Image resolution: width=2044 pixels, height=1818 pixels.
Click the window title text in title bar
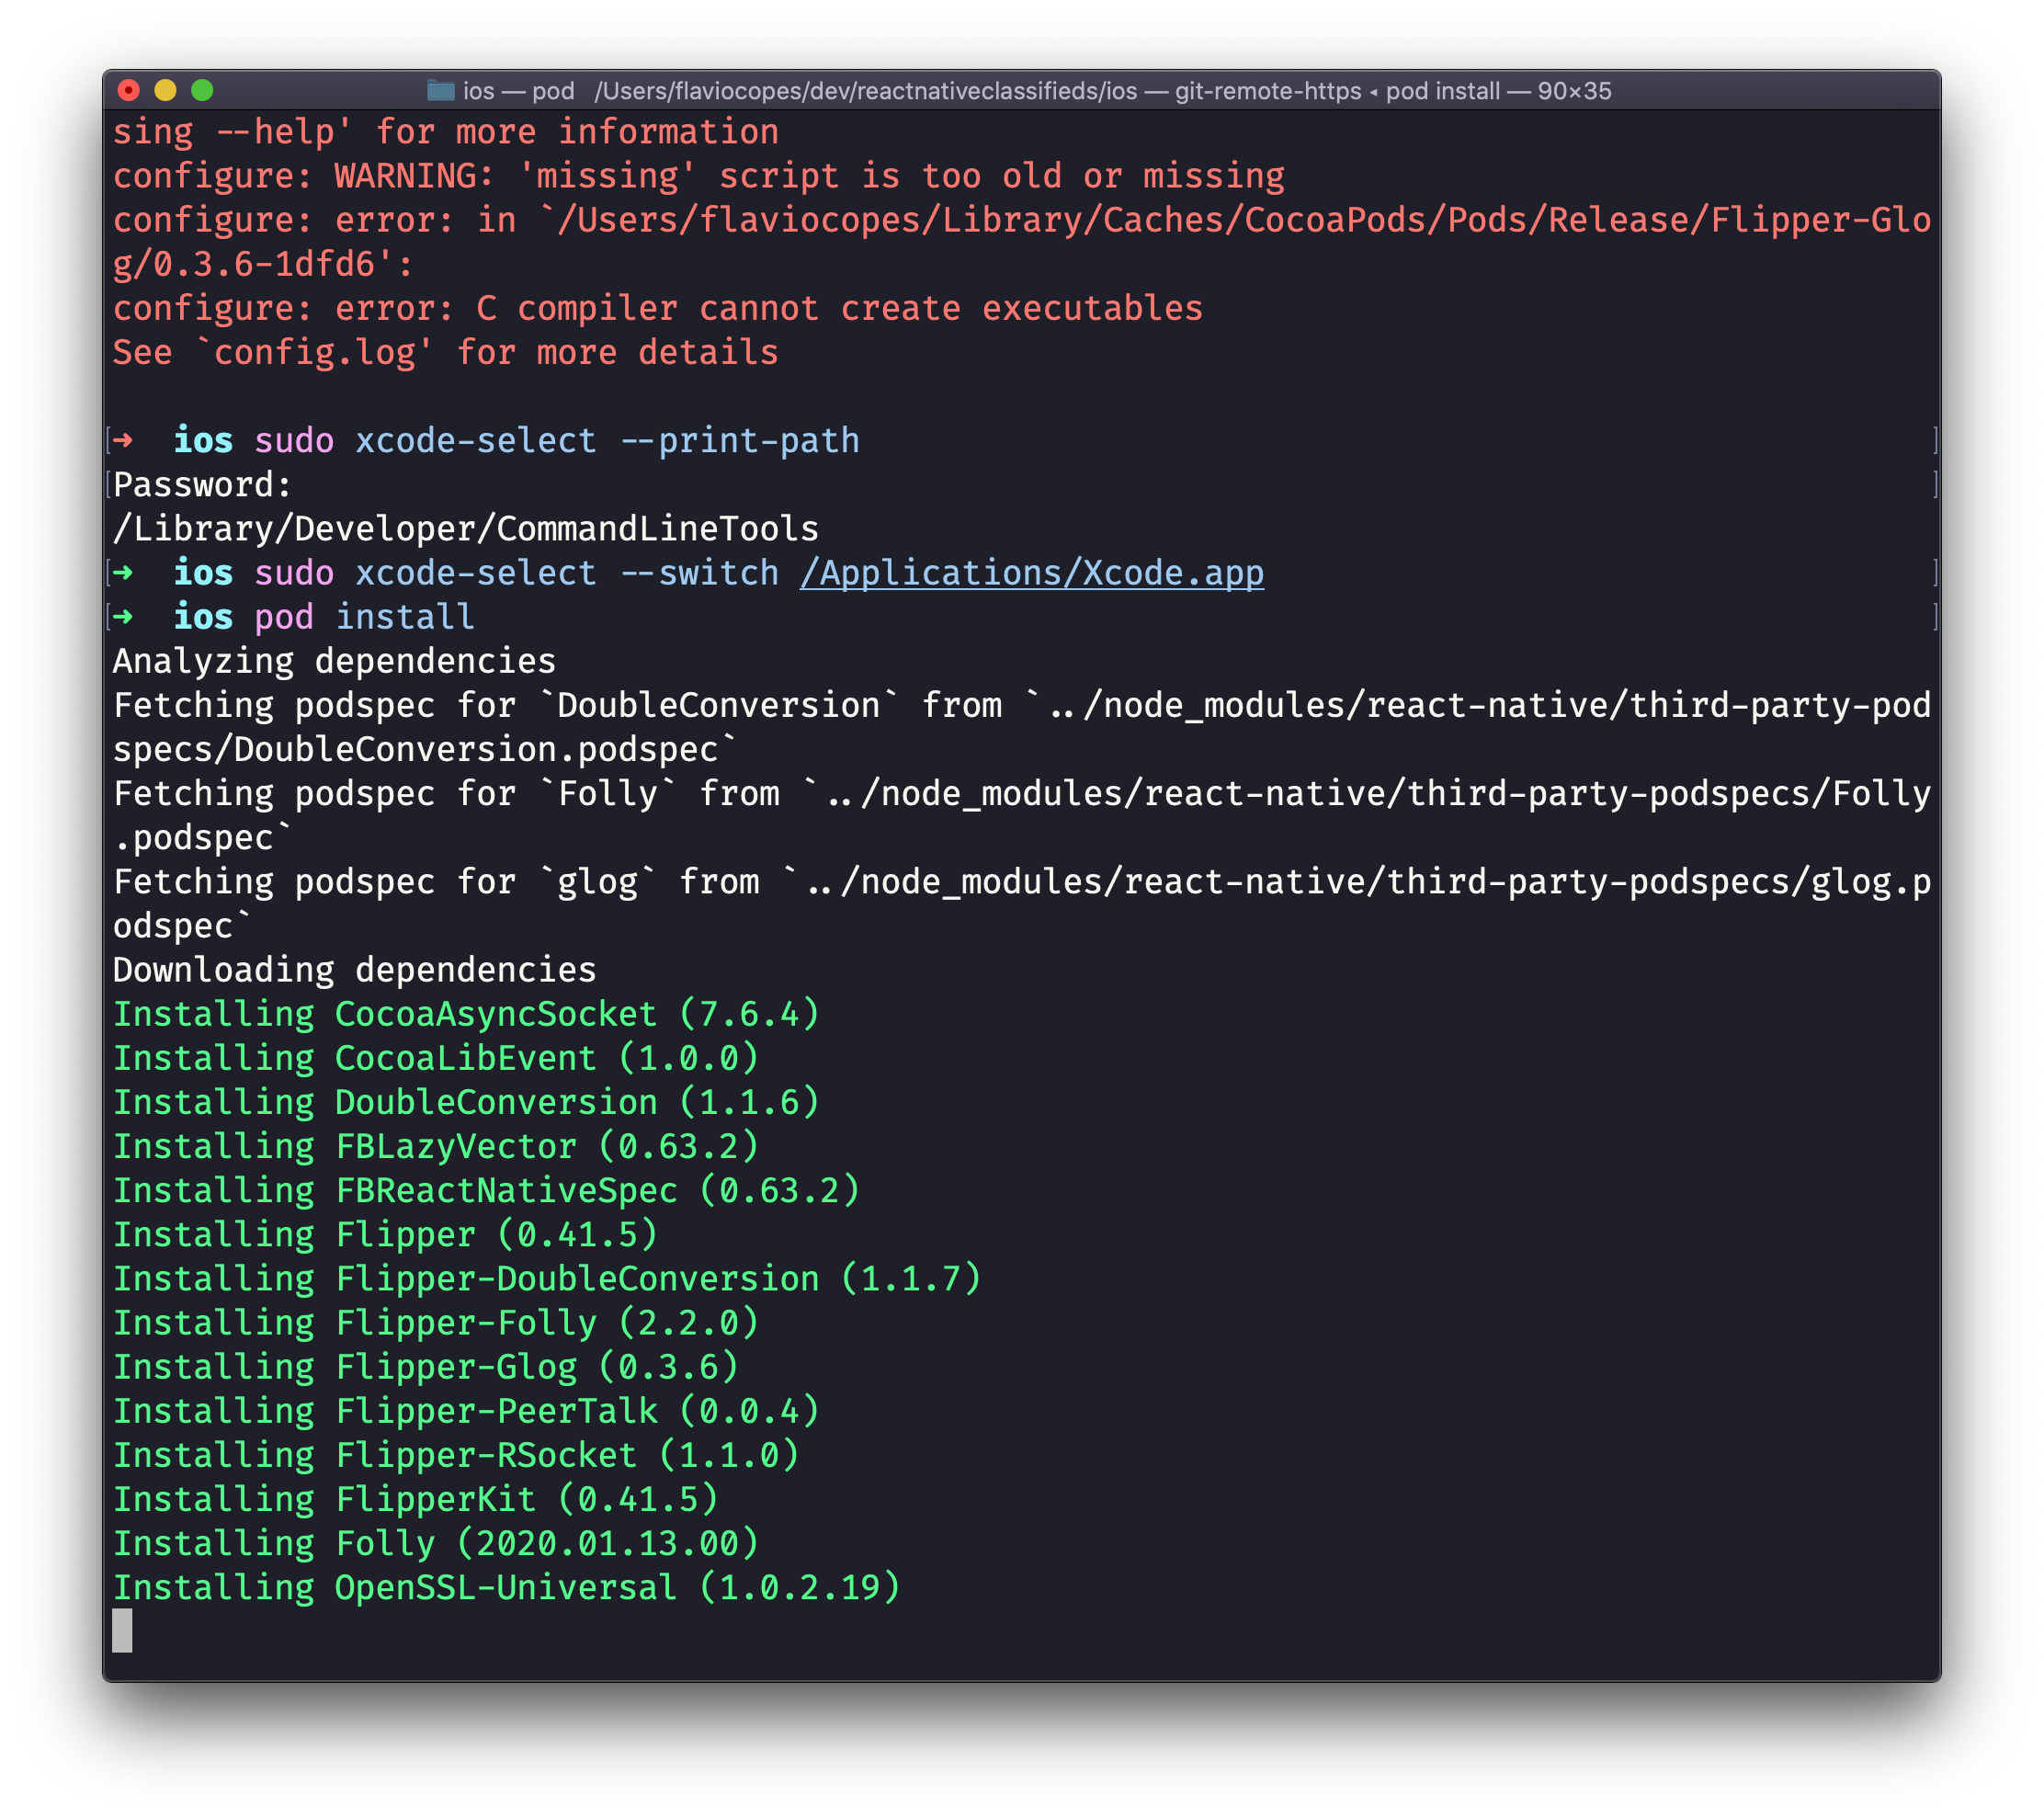[x=1036, y=91]
